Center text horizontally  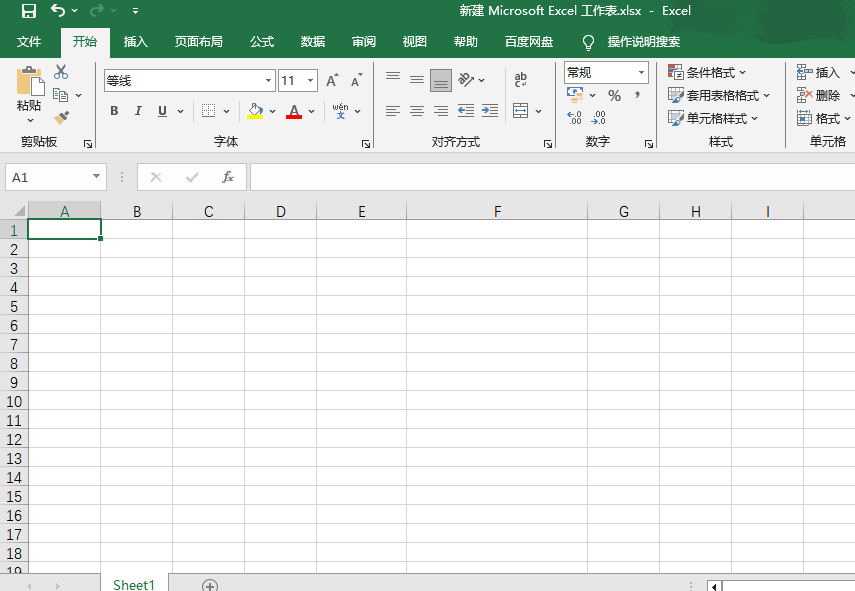tap(417, 111)
